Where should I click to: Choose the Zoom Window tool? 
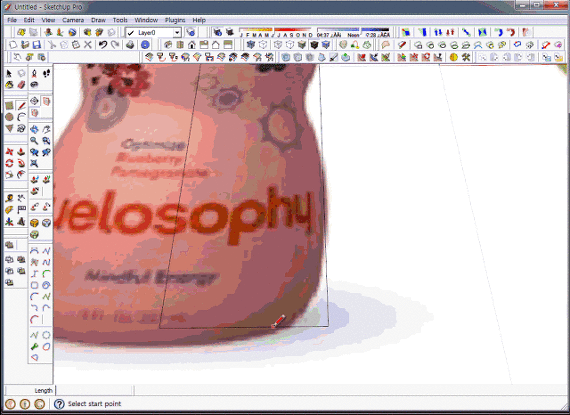pos(46,141)
